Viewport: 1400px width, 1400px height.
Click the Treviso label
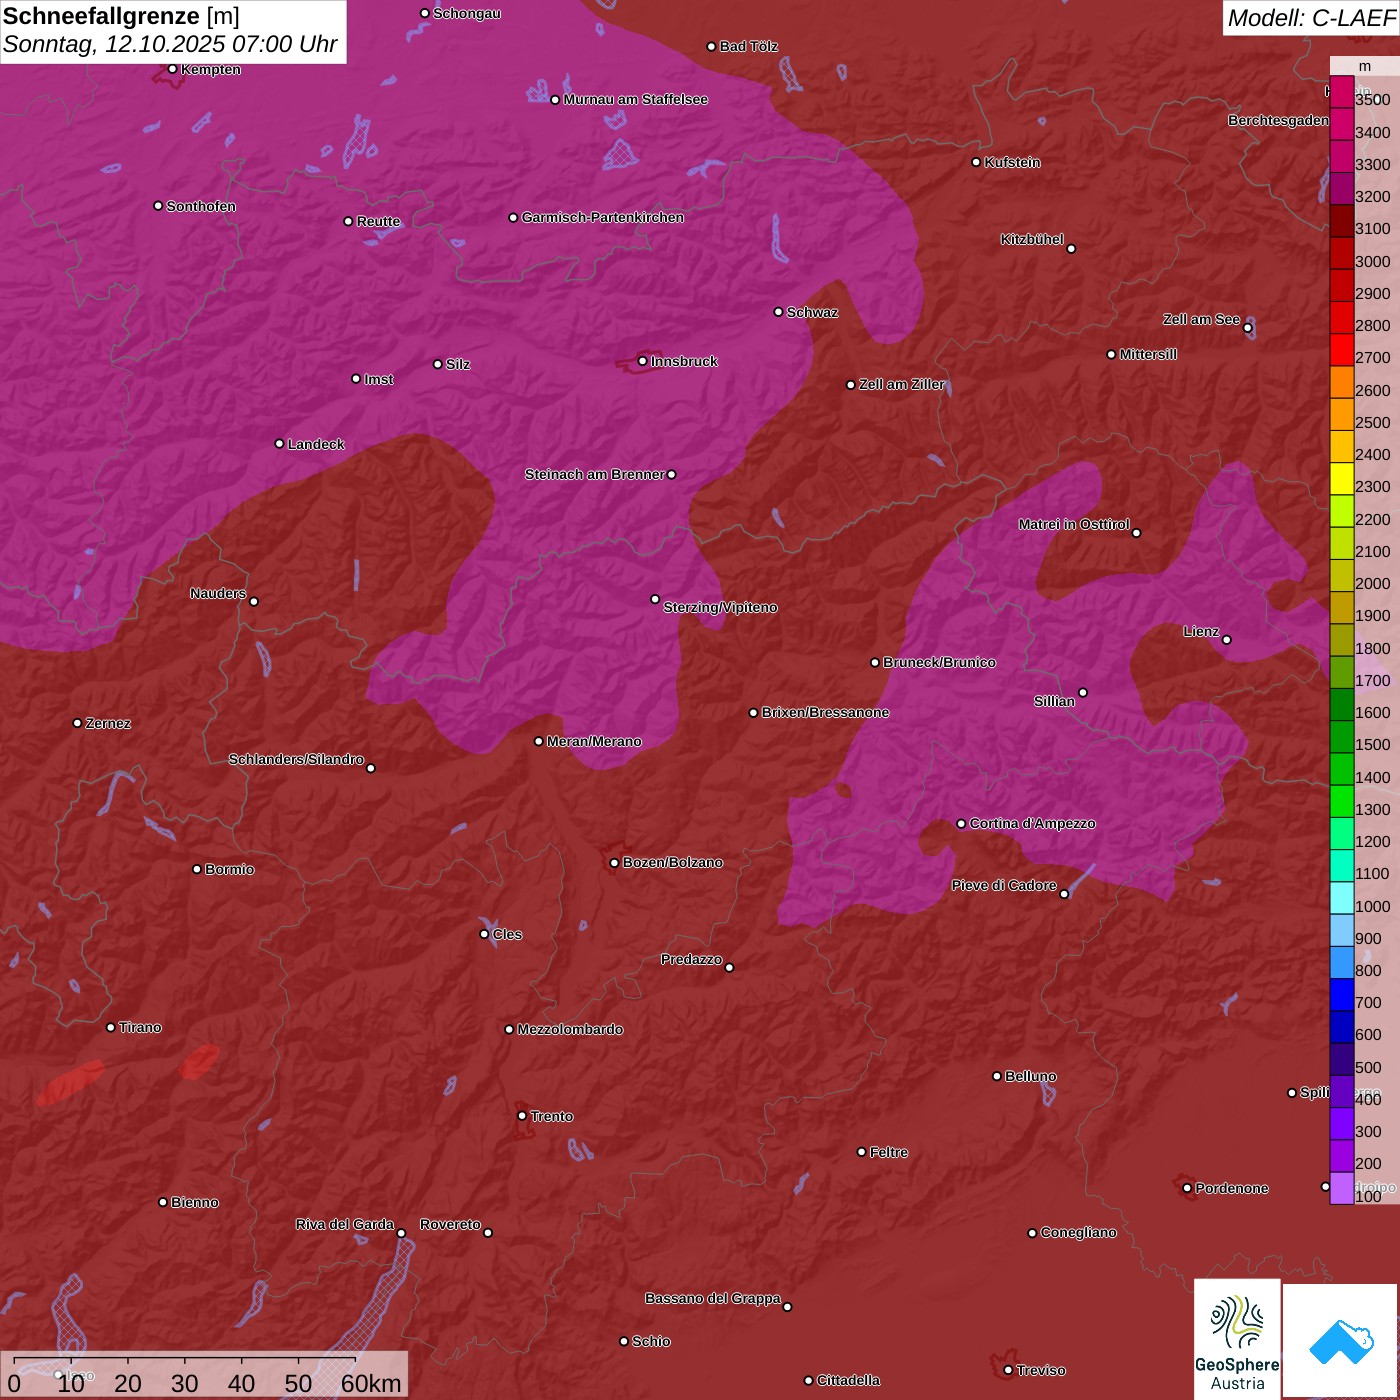[x=1041, y=1371]
